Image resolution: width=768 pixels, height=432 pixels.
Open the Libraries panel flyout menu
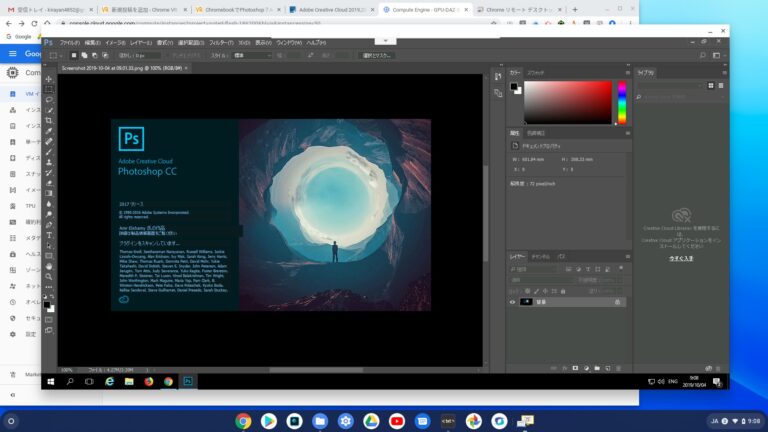coord(724,72)
